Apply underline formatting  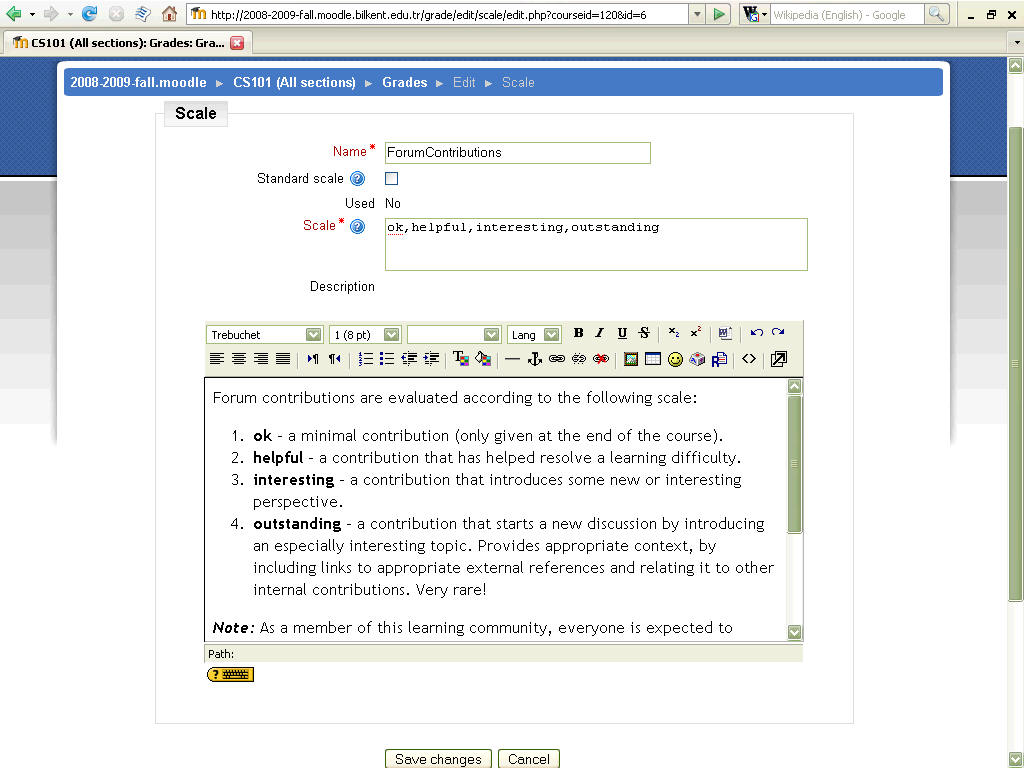coord(622,333)
